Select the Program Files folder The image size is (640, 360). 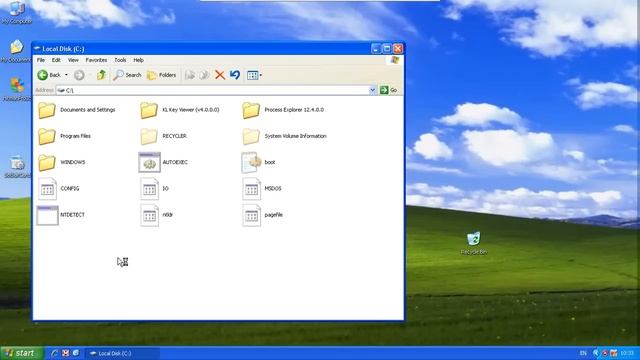[x=64, y=136]
